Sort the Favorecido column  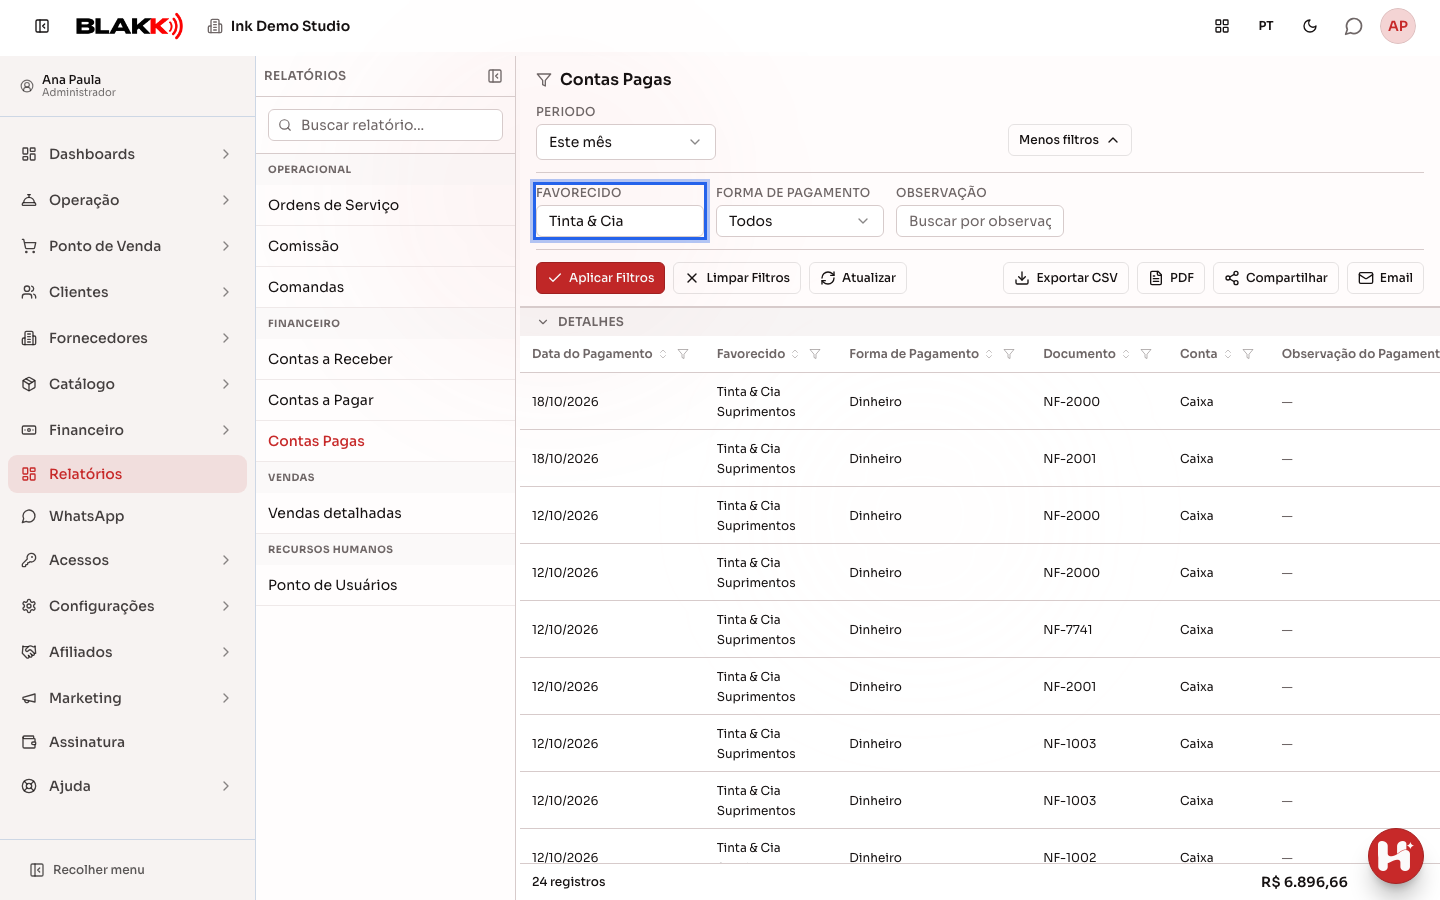click(x=795, y=354)
